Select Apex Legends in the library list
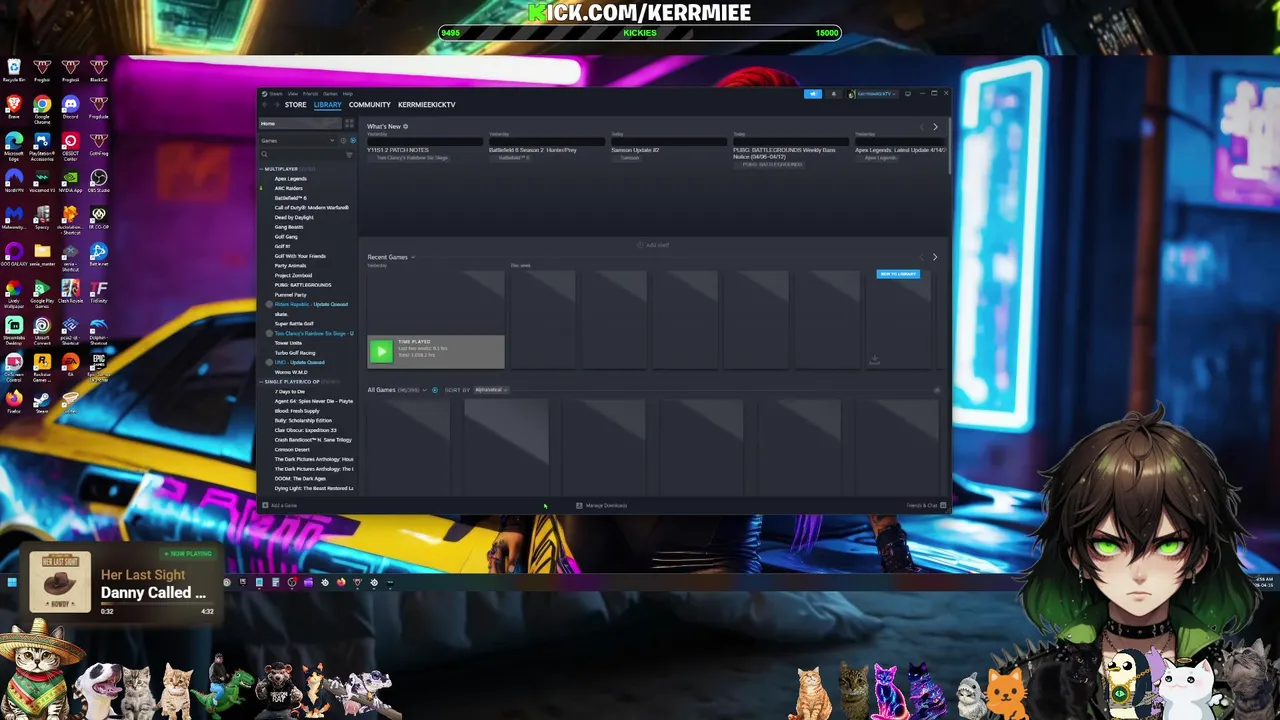The width and height of the screenshot is (1280, 720). click(291, 179)
